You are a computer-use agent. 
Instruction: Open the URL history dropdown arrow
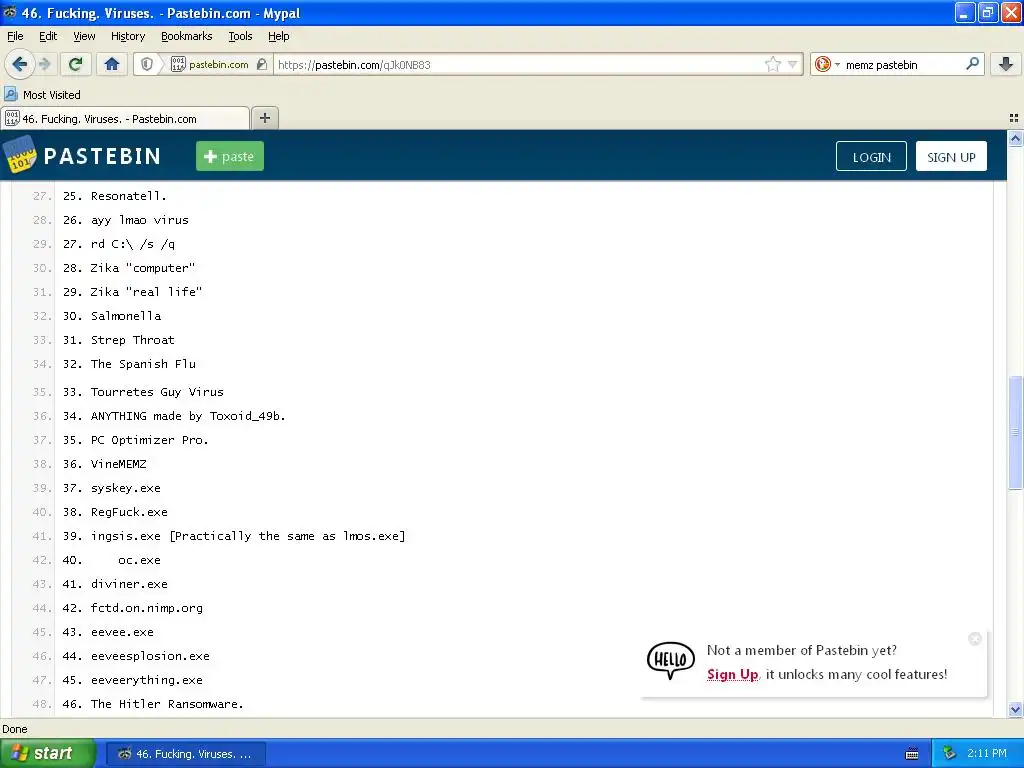(x=792, y=64)
